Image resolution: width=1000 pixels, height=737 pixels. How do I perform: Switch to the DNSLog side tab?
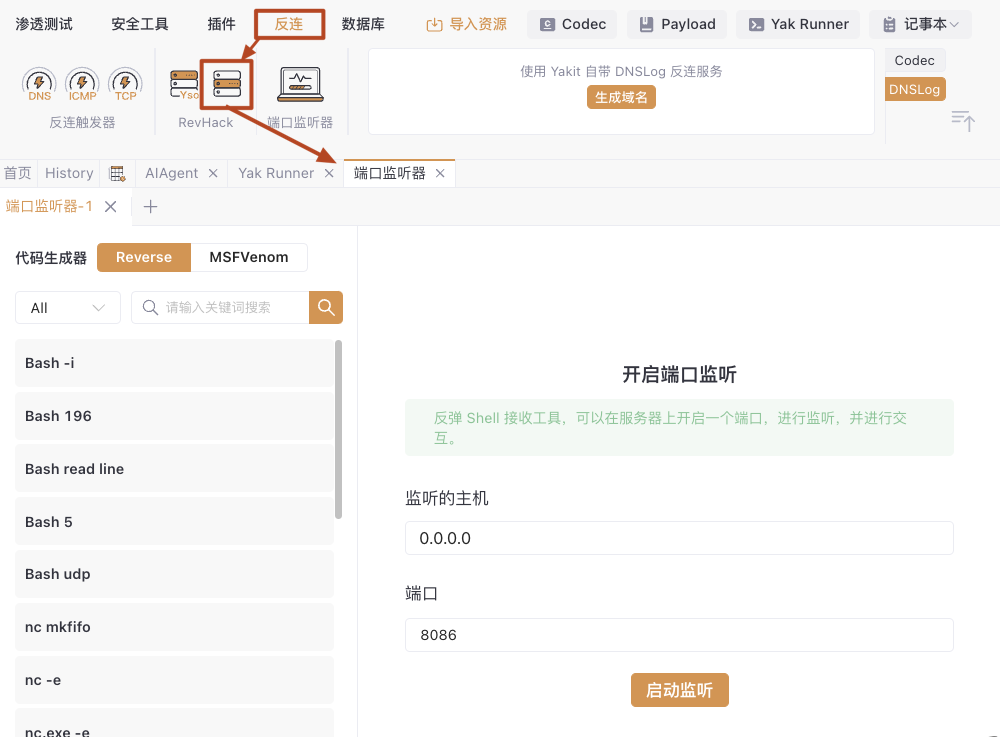coord(915,89)
